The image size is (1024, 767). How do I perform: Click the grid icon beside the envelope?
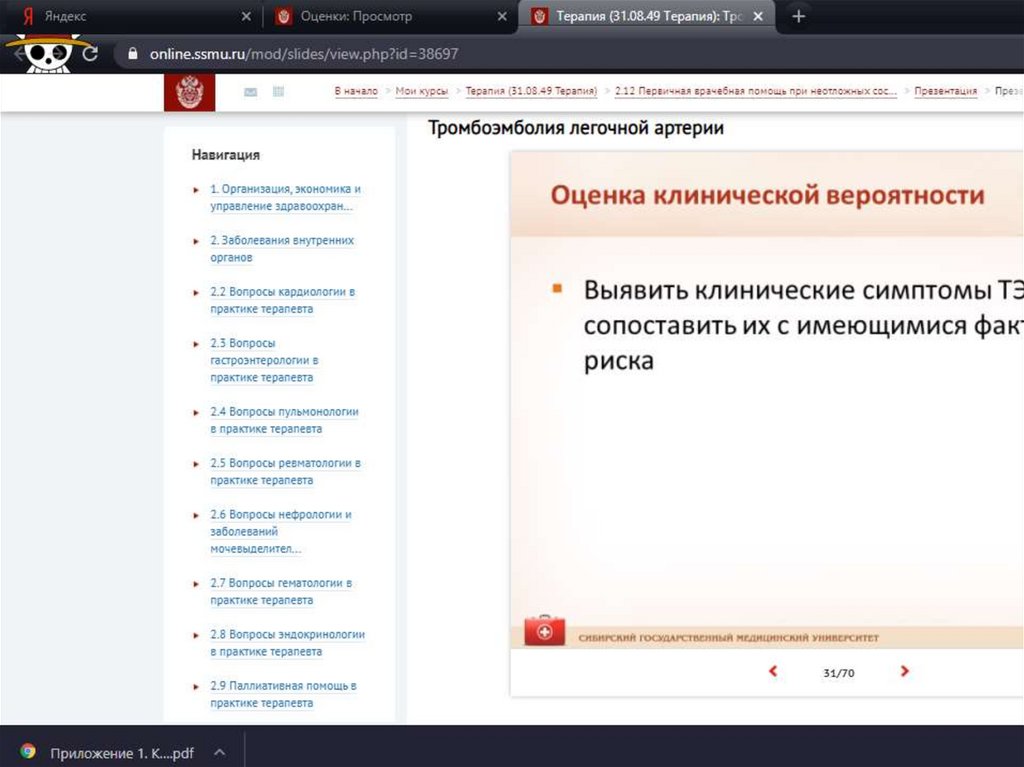[278, 92]
